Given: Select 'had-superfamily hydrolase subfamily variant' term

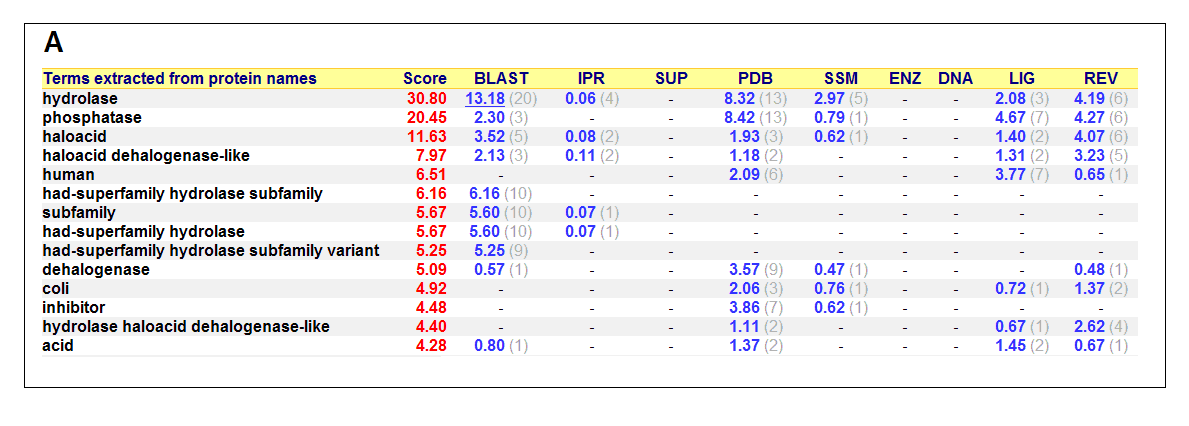Looking at the screenshot, I should point(212,250).
